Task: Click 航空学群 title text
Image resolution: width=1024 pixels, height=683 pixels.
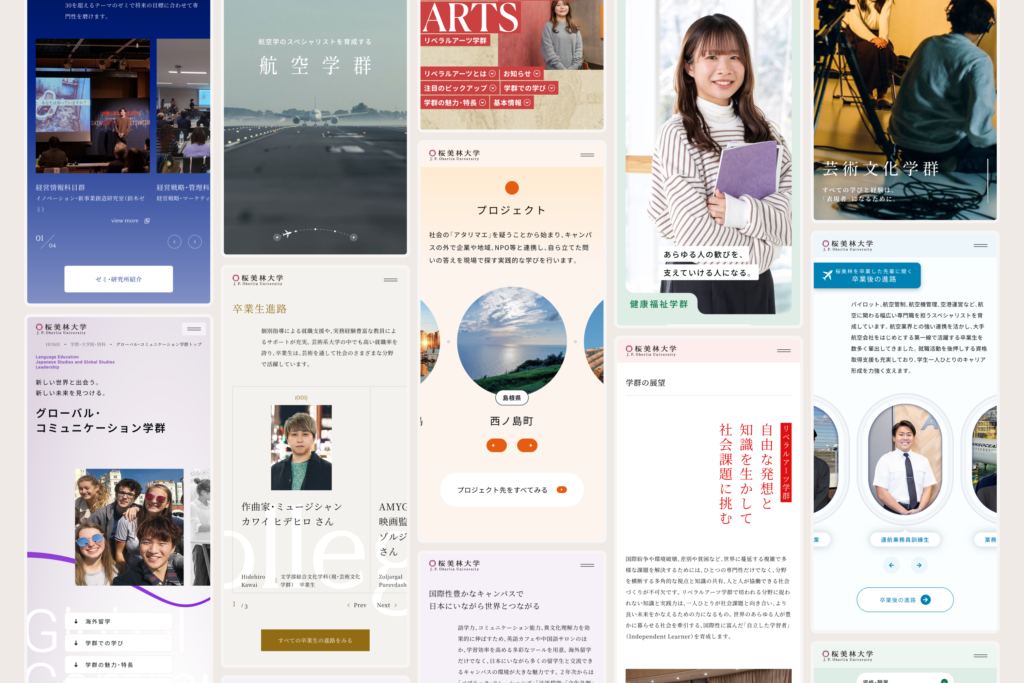Action: 315,65
